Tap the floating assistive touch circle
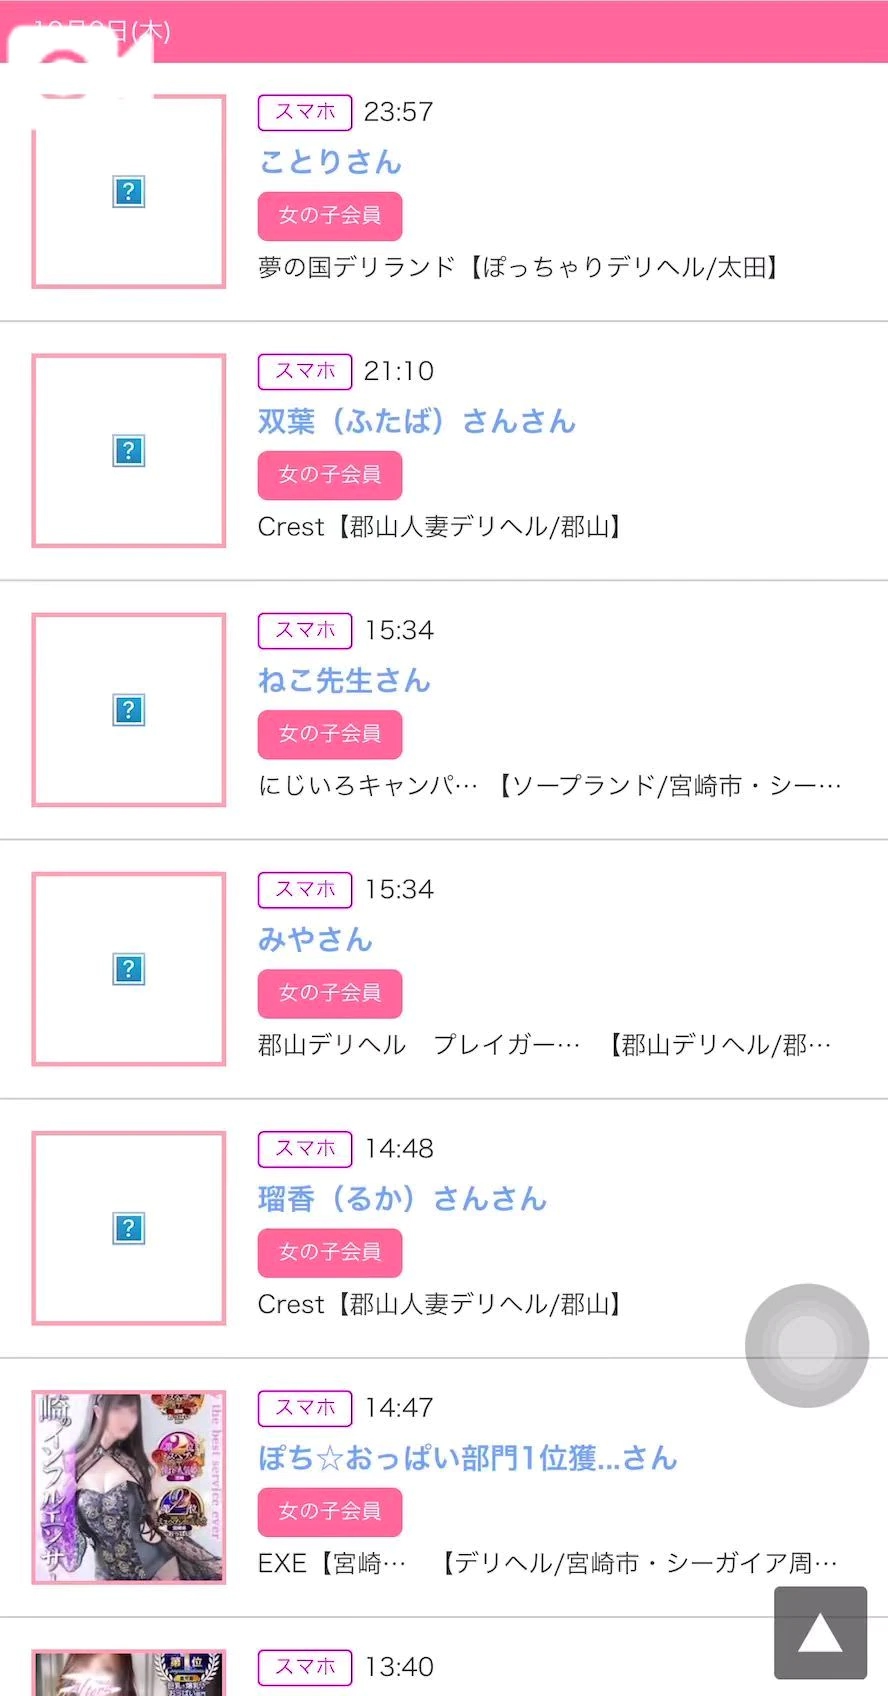The width and height of the screenshot is (888, 1696). [807, 1345]
